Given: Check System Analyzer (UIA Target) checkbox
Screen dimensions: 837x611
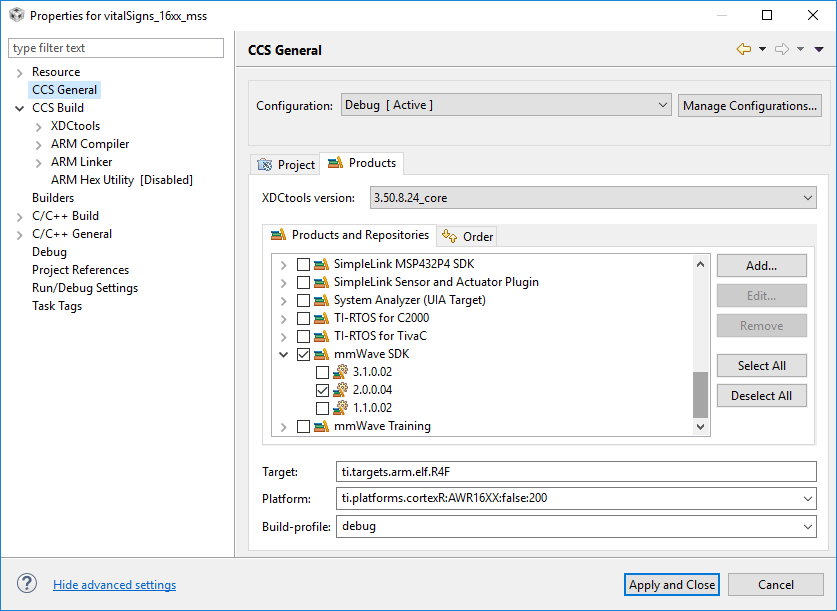Looking at the screenshot, I should click(x=303, y=300).
